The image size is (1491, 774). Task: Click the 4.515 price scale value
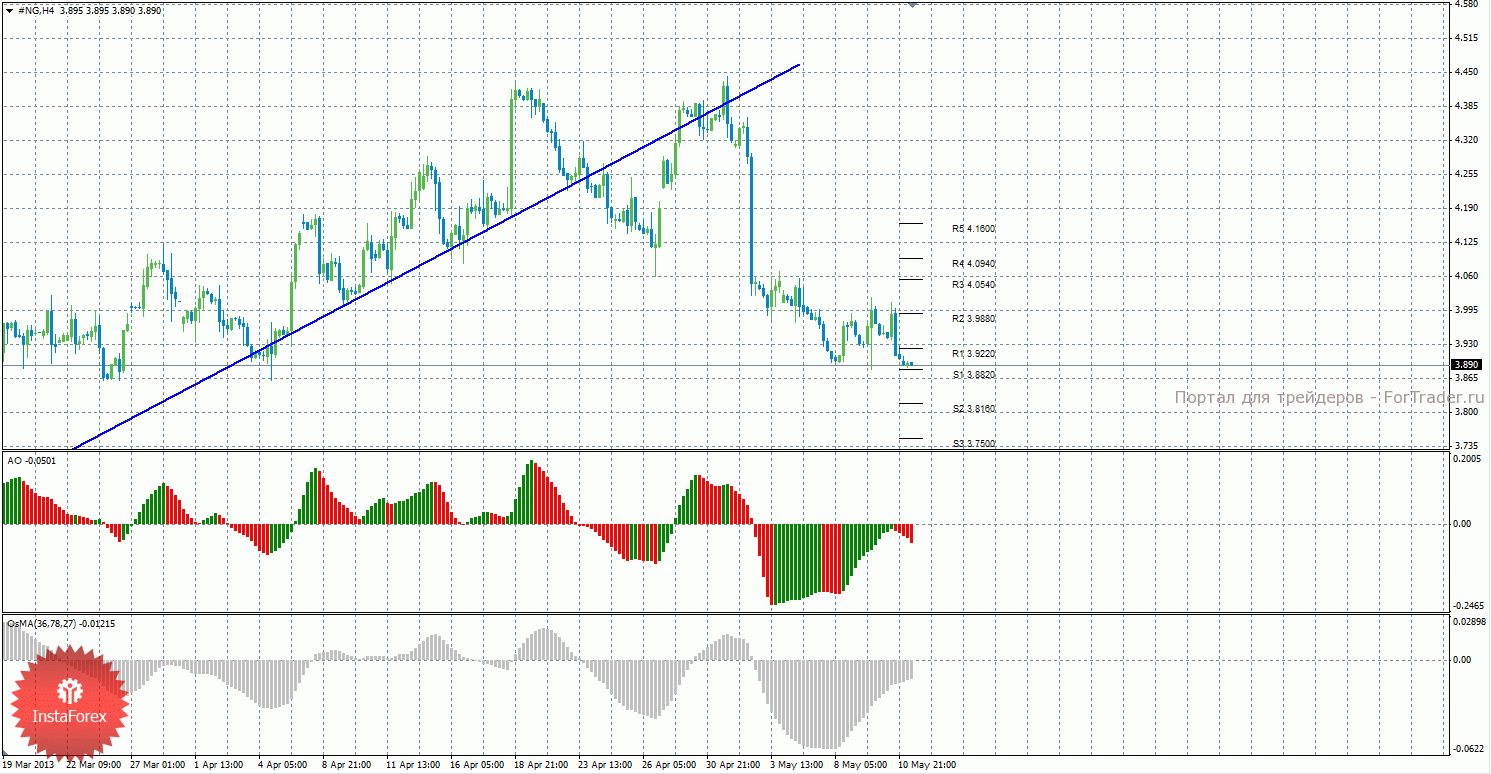(1467, 38)
